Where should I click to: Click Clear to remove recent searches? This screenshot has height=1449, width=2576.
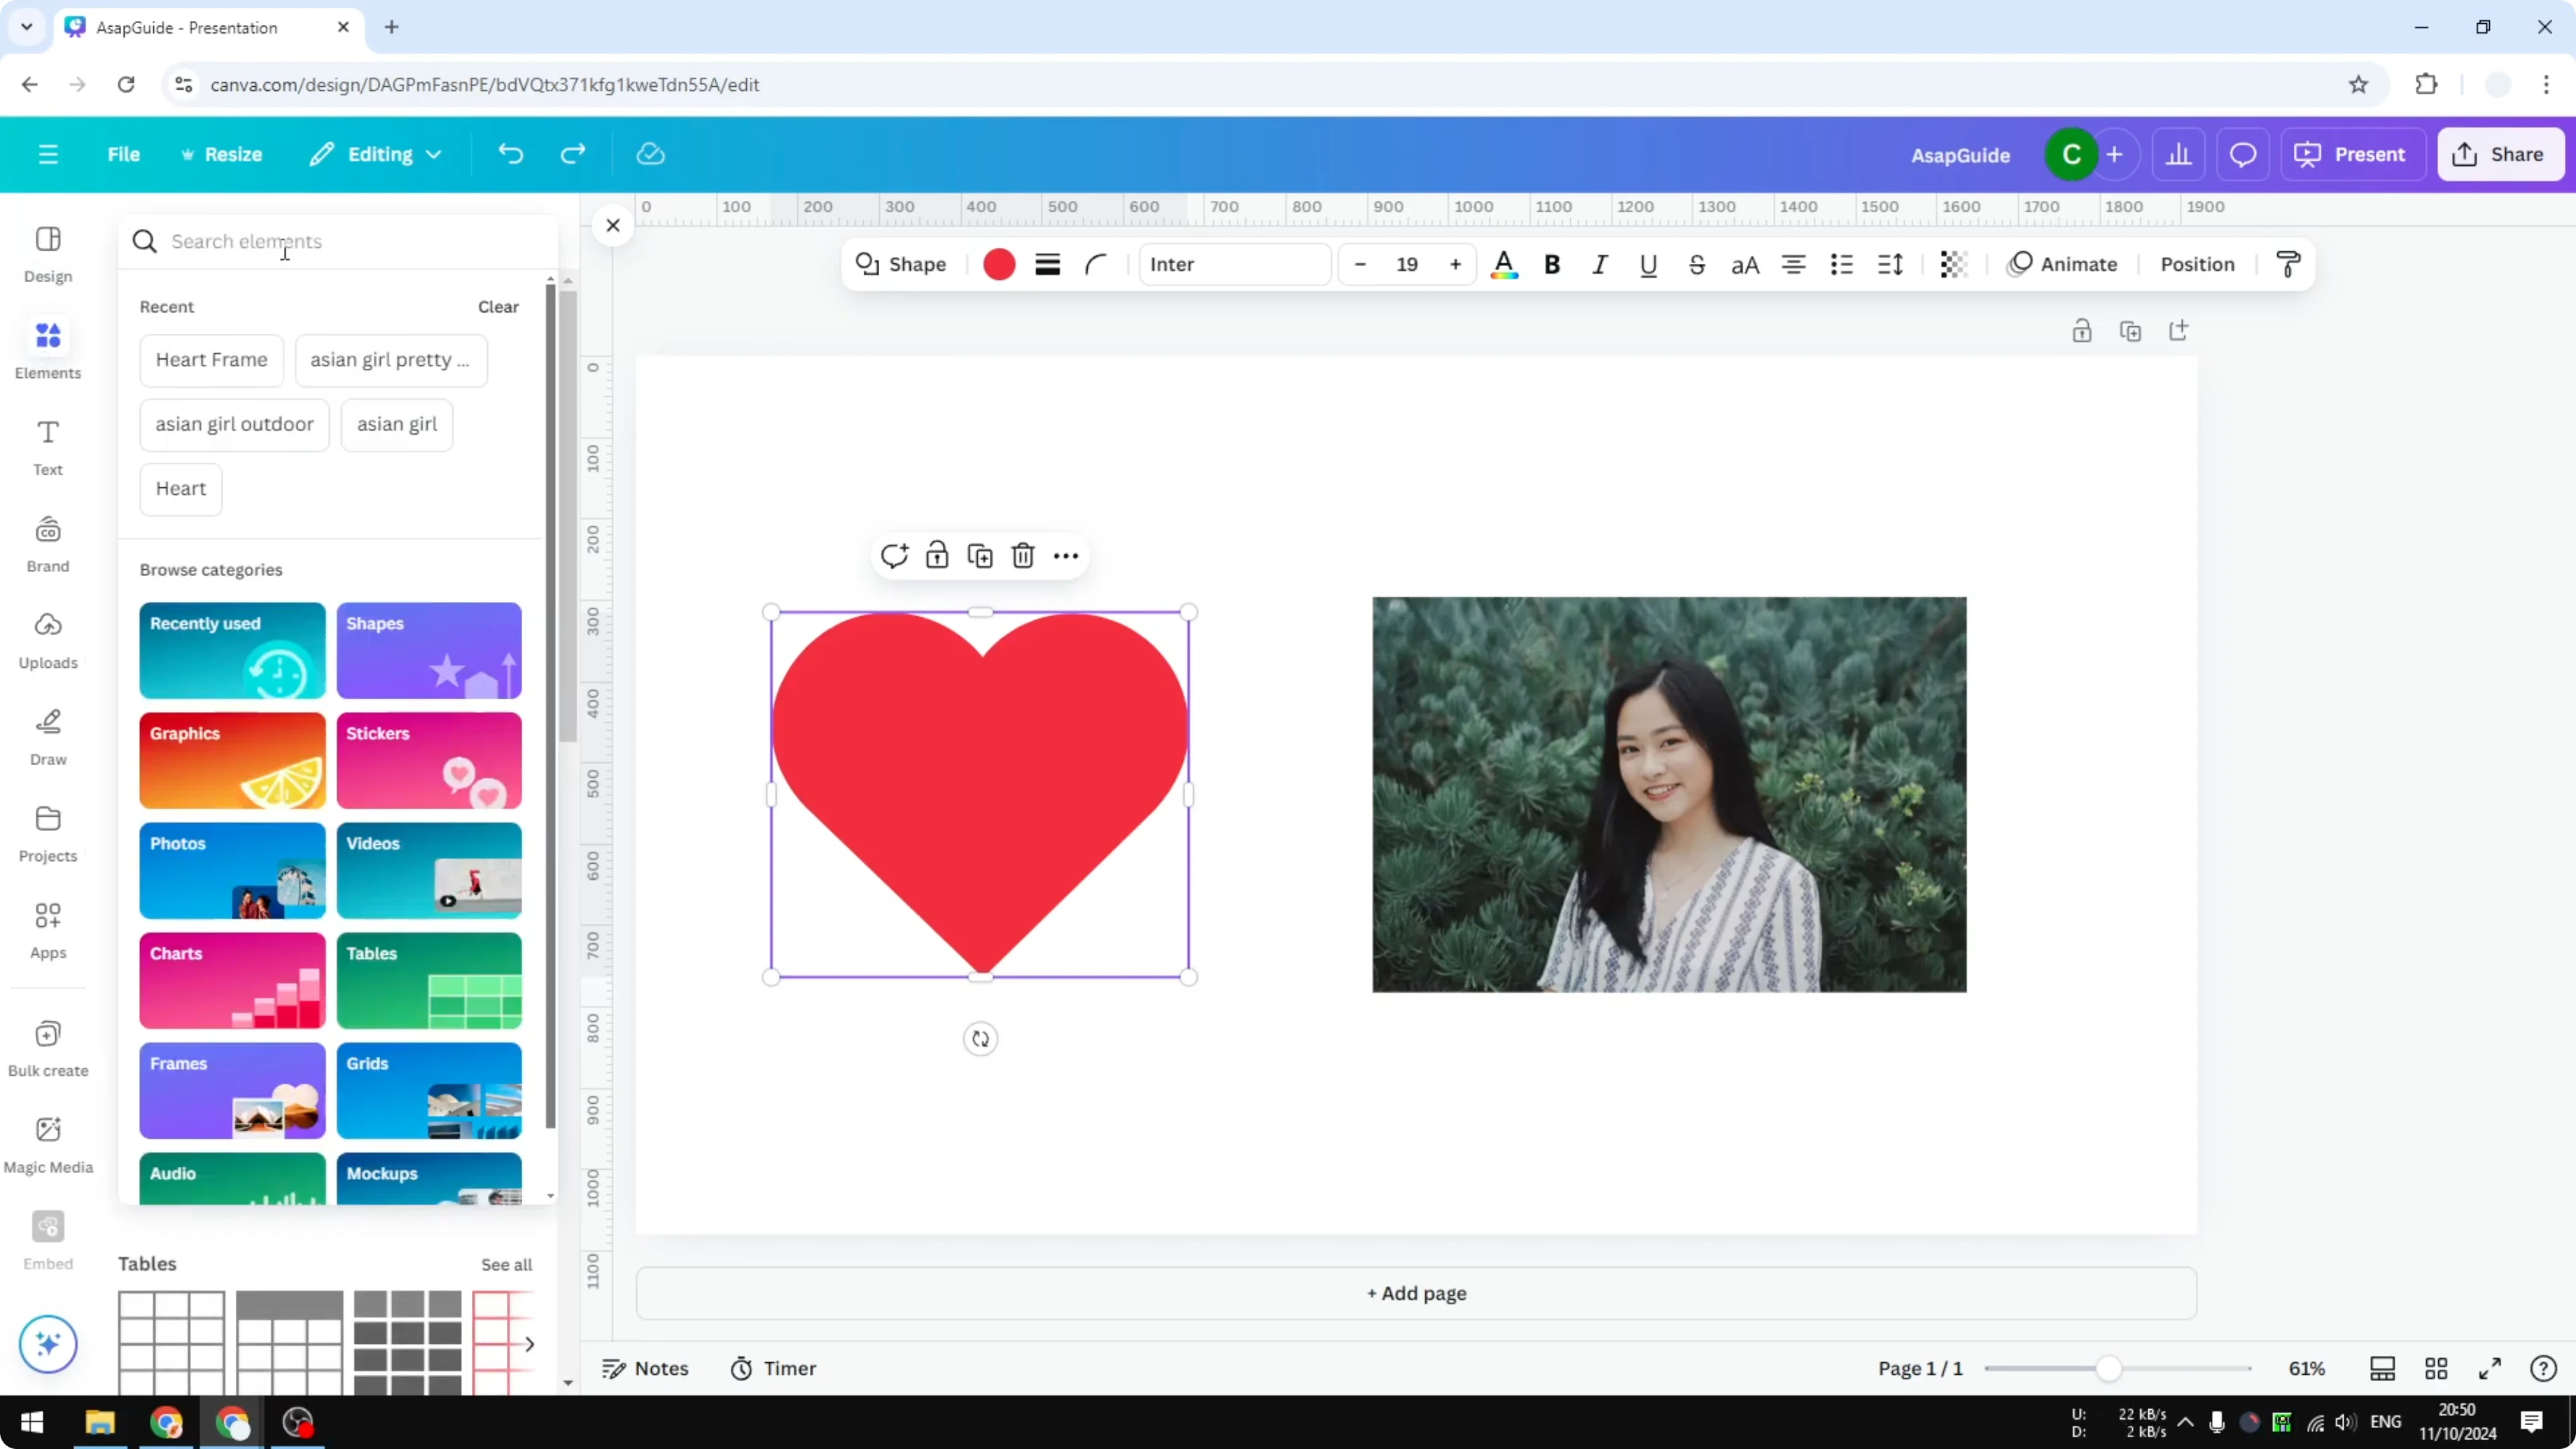point(497,307)
